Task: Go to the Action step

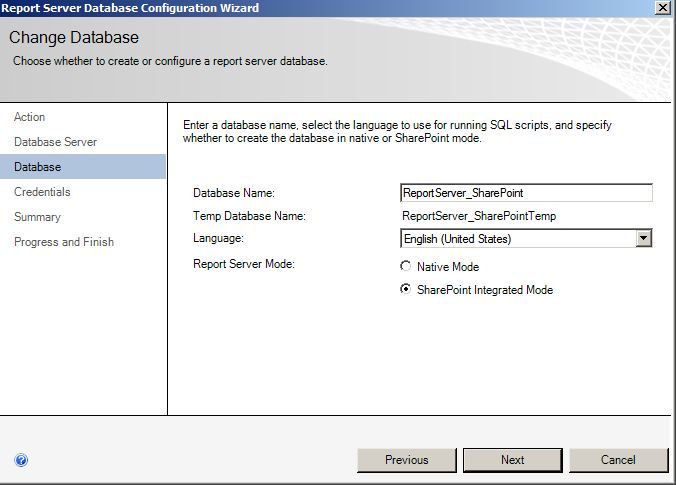Action: (x=29, y=117)
